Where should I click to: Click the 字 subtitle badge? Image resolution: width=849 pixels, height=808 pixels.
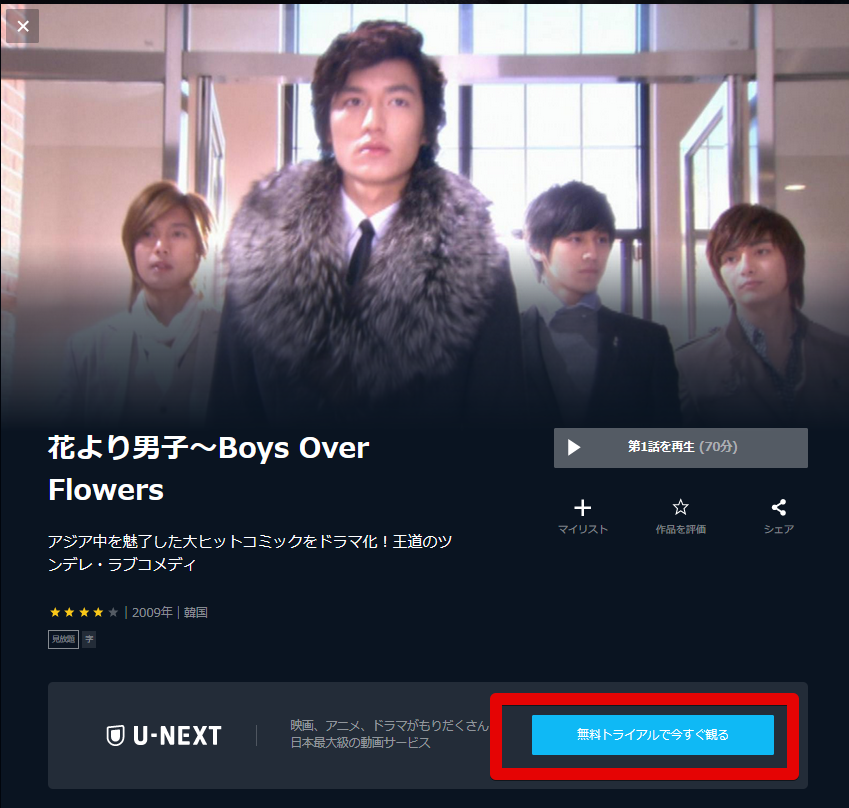tap(89, 639)
